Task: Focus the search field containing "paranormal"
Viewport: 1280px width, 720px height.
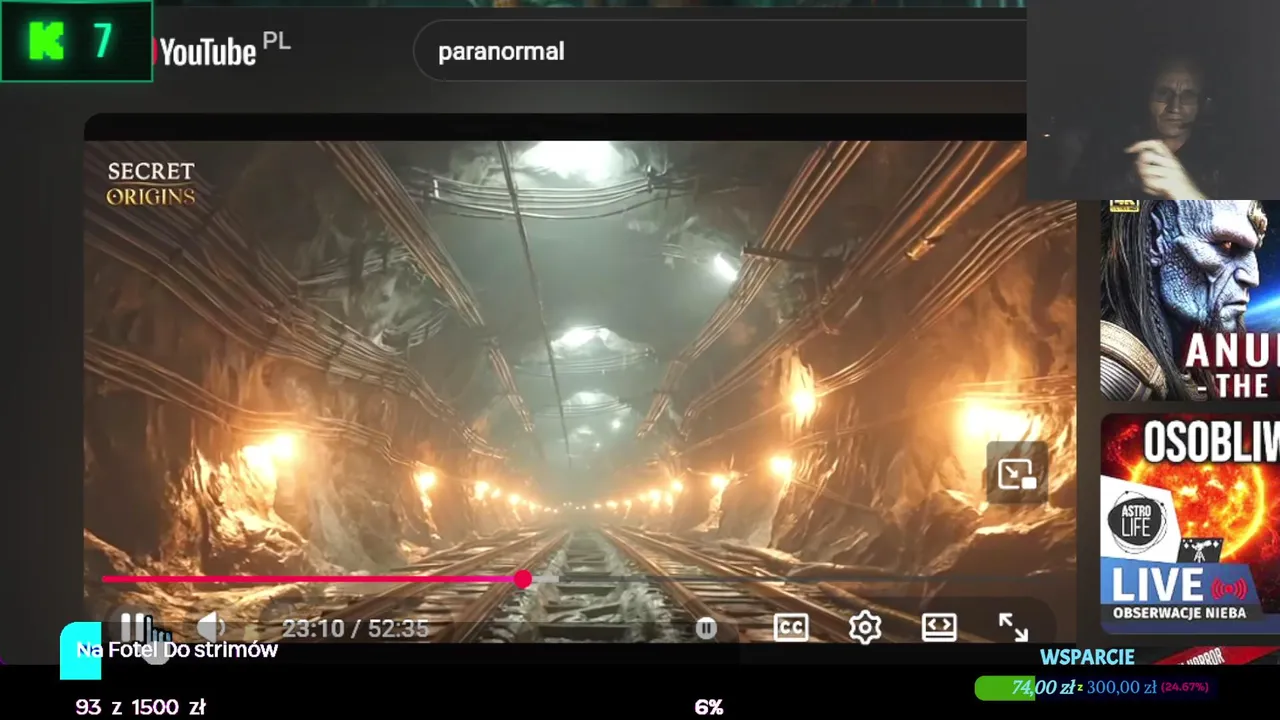Action: (720, 51)
